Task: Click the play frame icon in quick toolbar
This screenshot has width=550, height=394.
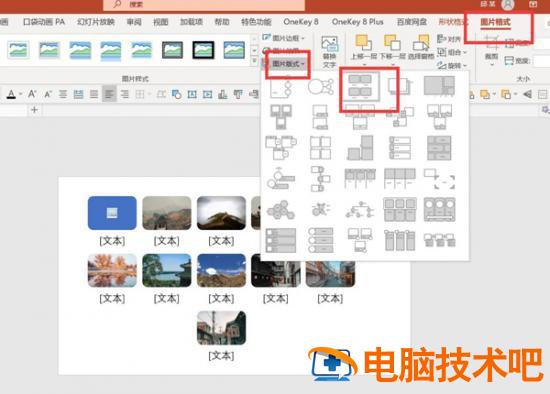Action: click(207, 94)
